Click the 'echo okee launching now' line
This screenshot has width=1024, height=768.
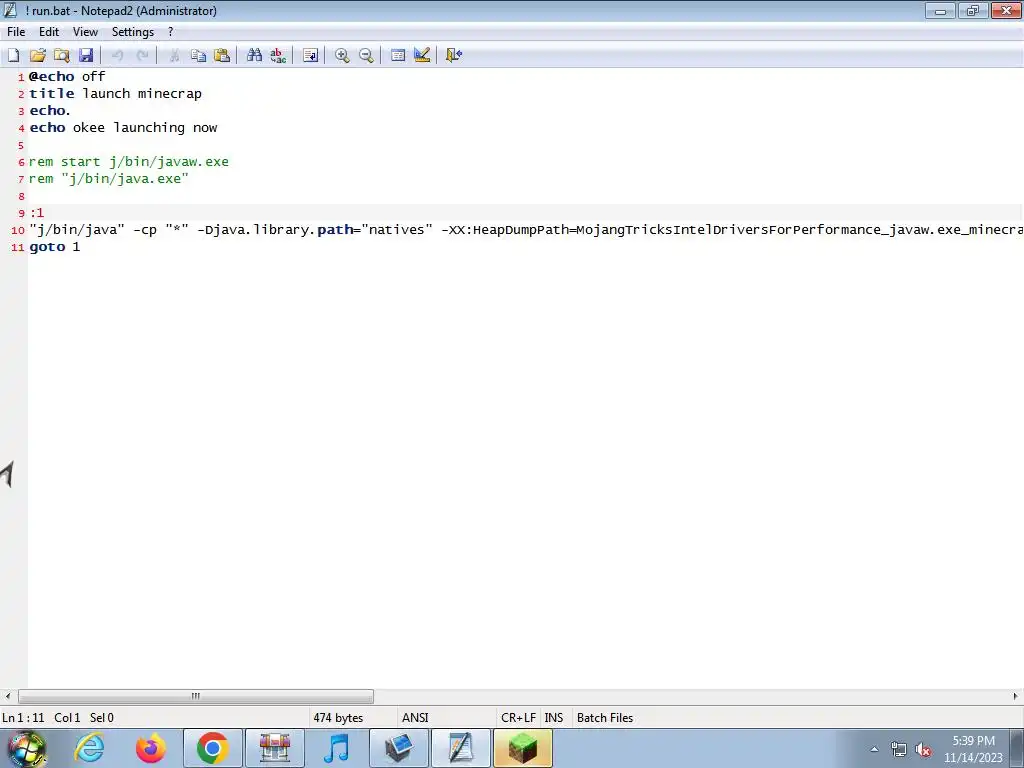coord(123,127)
